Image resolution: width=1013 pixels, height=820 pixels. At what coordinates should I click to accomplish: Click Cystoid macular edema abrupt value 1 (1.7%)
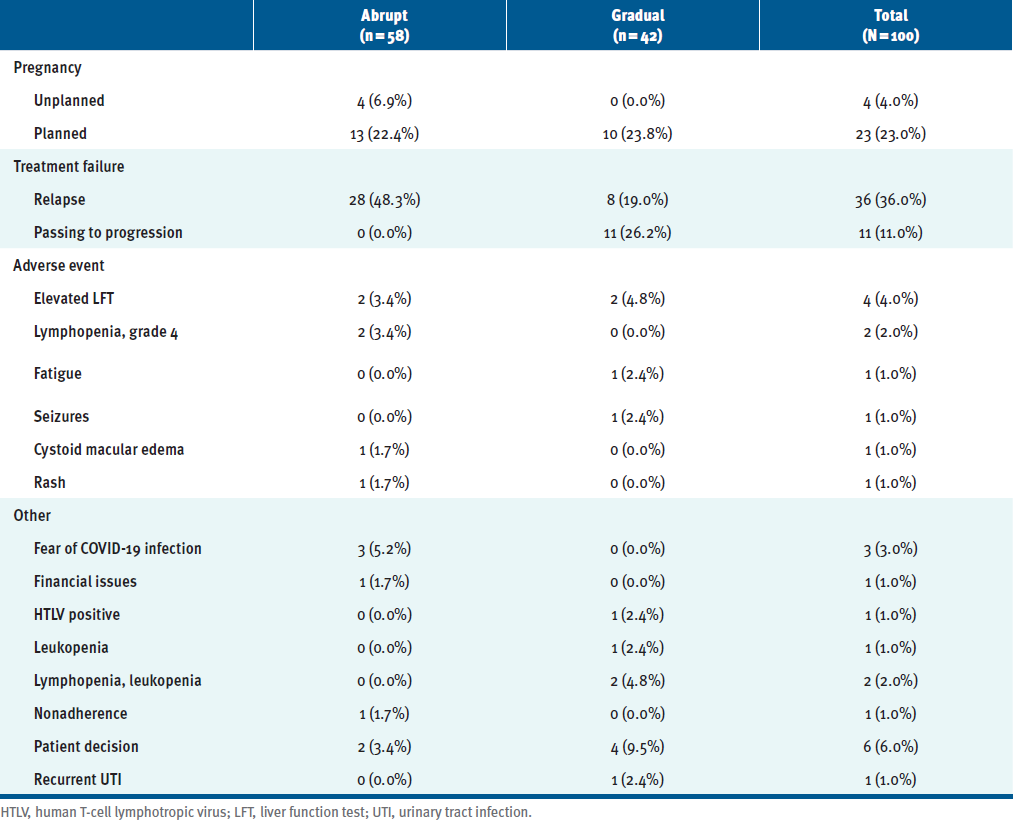point(384,450)
